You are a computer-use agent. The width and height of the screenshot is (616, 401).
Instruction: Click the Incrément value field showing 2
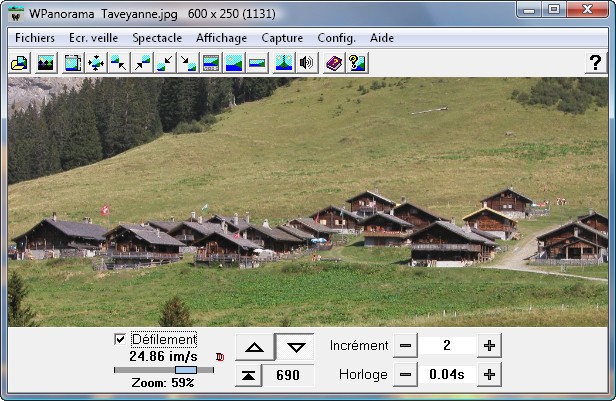(447, 346)
